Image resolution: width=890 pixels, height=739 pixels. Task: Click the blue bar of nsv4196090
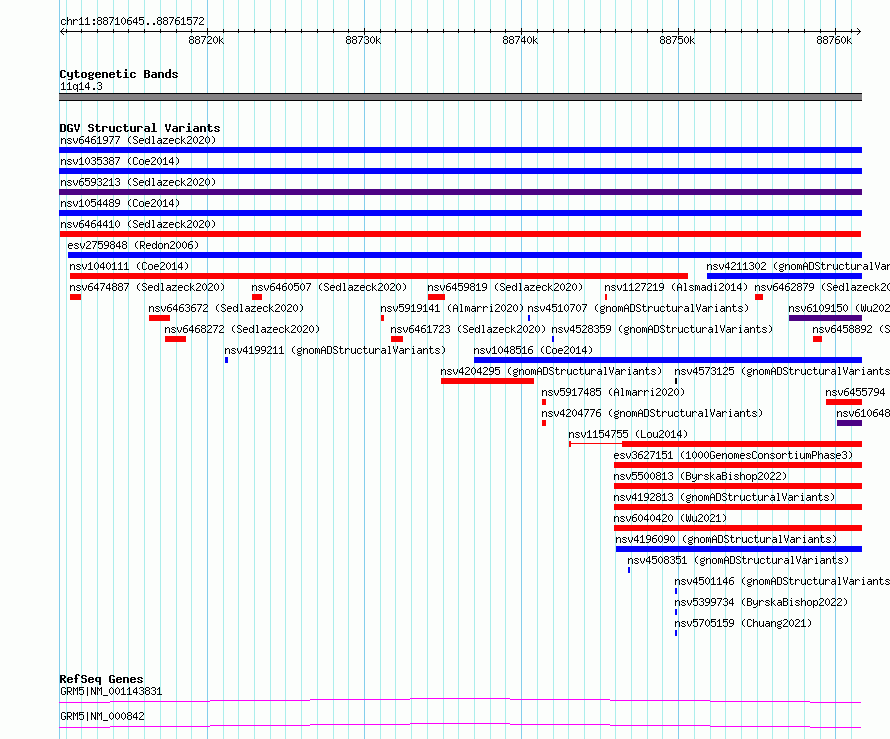[739, 549]
